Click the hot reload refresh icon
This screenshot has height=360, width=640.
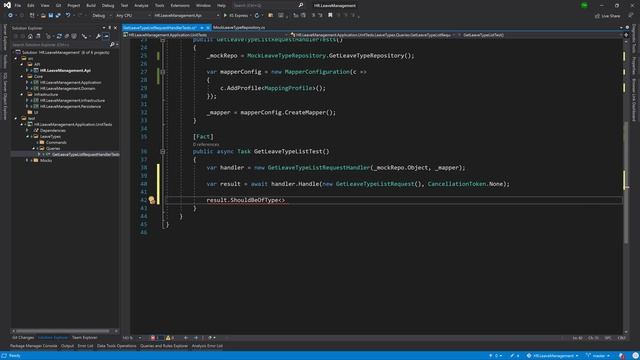coord(257,16)
